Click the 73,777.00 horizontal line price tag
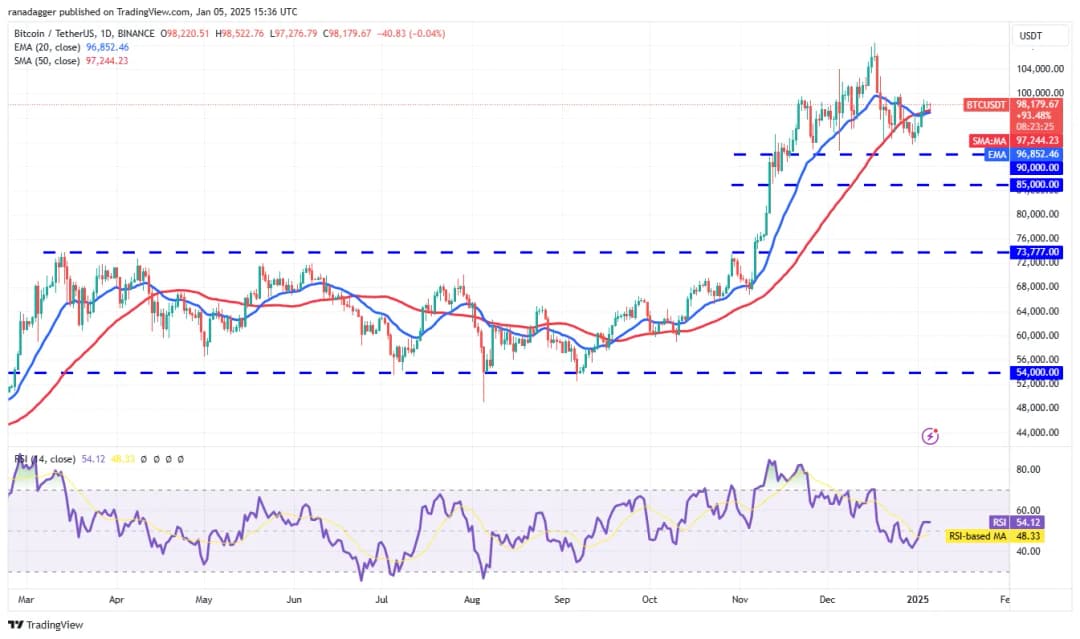 [x=1038, y=252]
